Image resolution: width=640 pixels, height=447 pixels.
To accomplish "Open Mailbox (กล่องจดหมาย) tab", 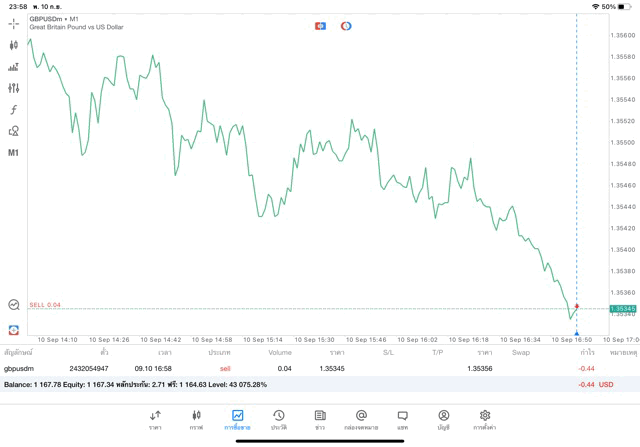I will point(361,419).
